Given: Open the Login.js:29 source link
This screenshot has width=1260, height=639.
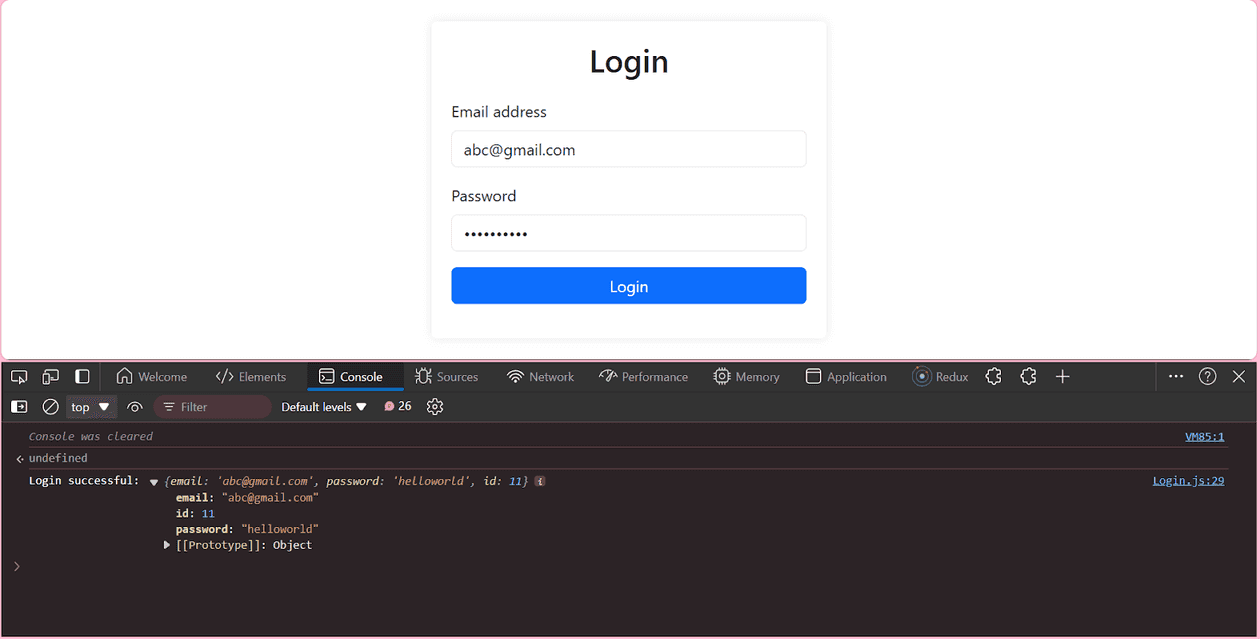Looking at the screenshot, I should pos(1188,480).
